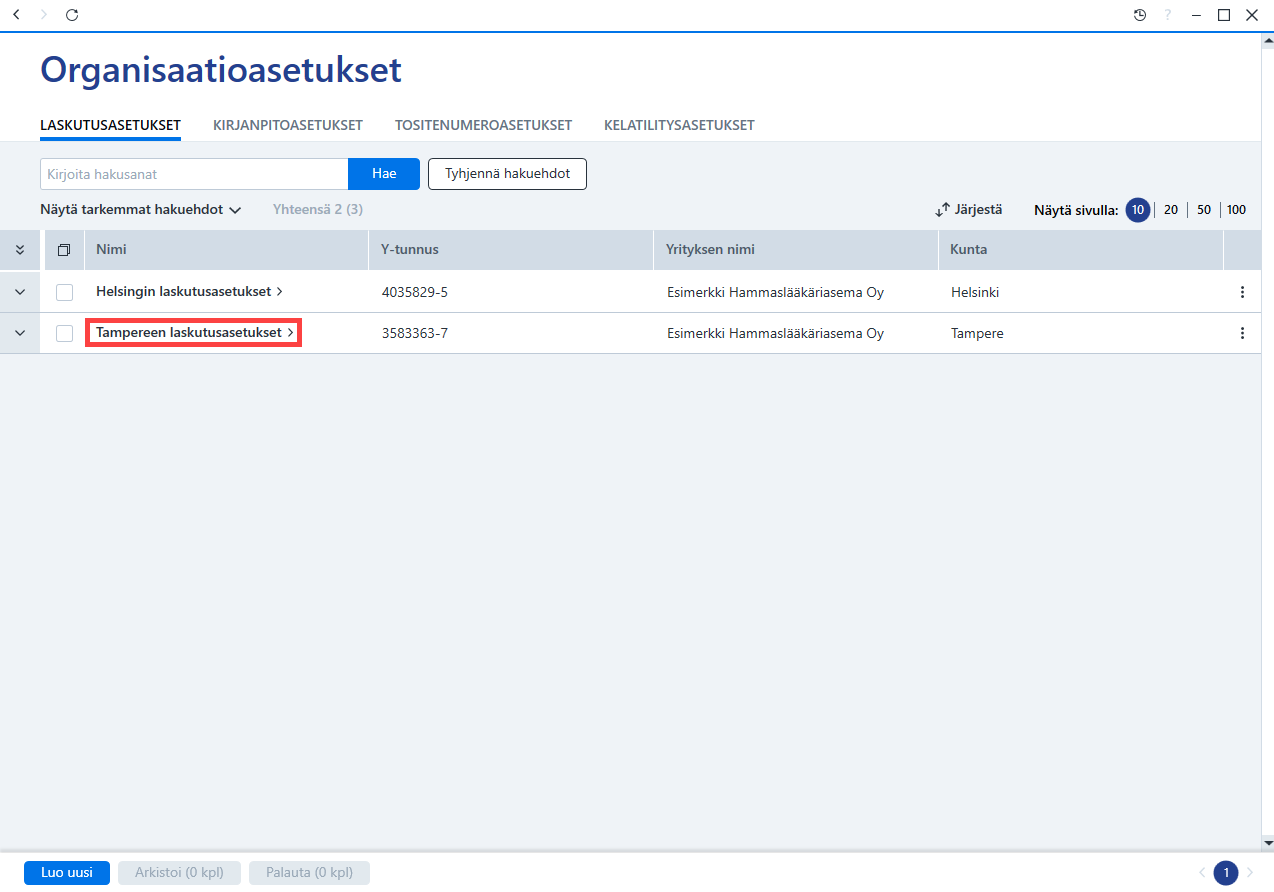Show 20 items per page
This screenshot has width=1274, height=892.
pos(1171,210)
